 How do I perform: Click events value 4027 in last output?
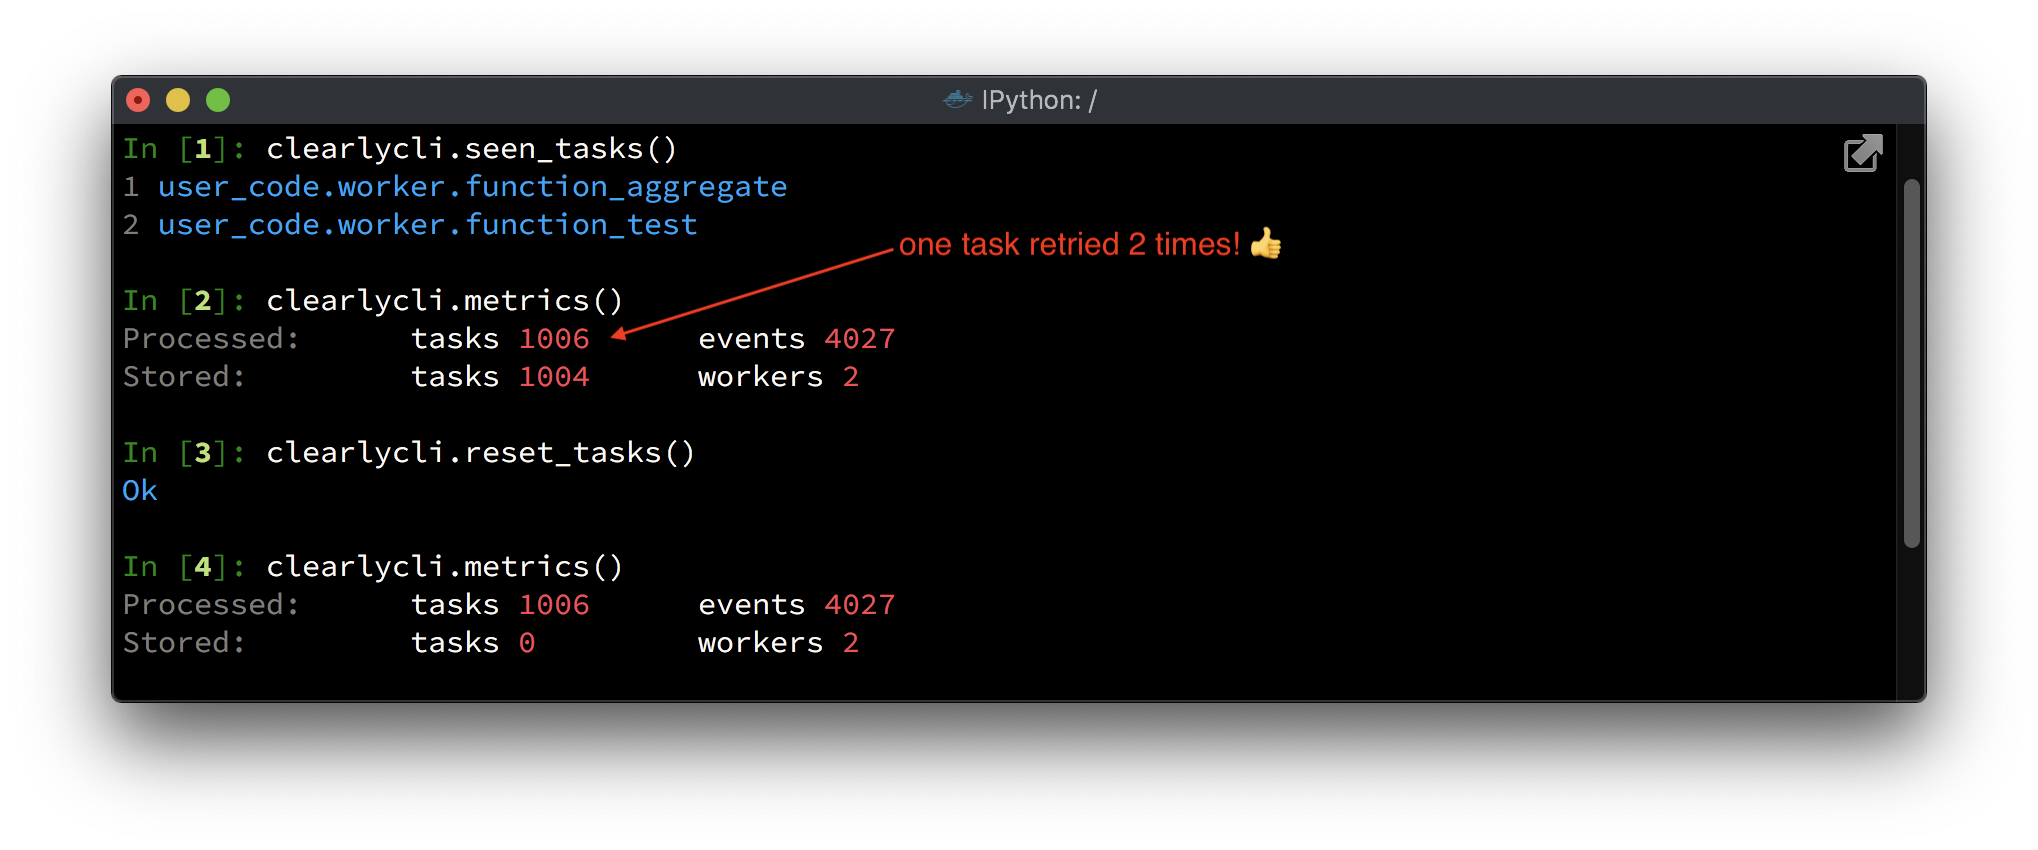[860, 605]
